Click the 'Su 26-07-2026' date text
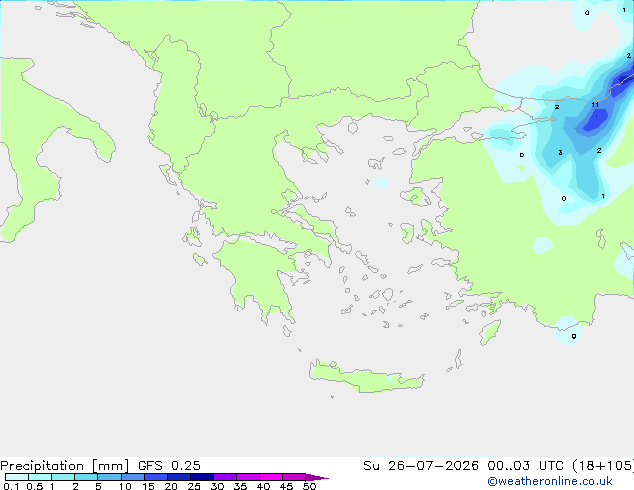The image size is (634, 490). point(421,466)
